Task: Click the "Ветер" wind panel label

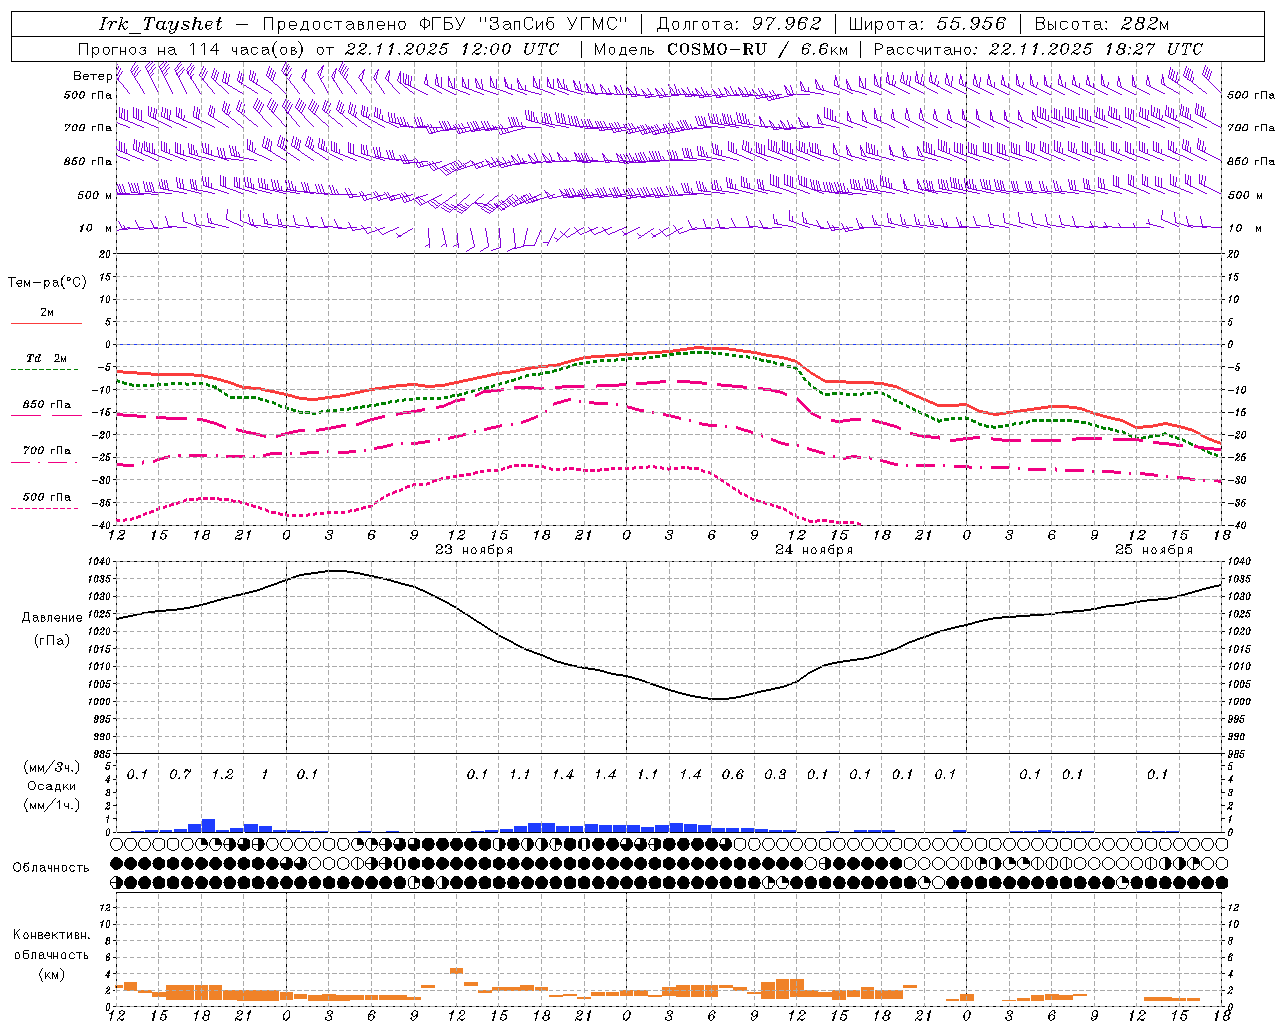Action: (x=93, y=76)
